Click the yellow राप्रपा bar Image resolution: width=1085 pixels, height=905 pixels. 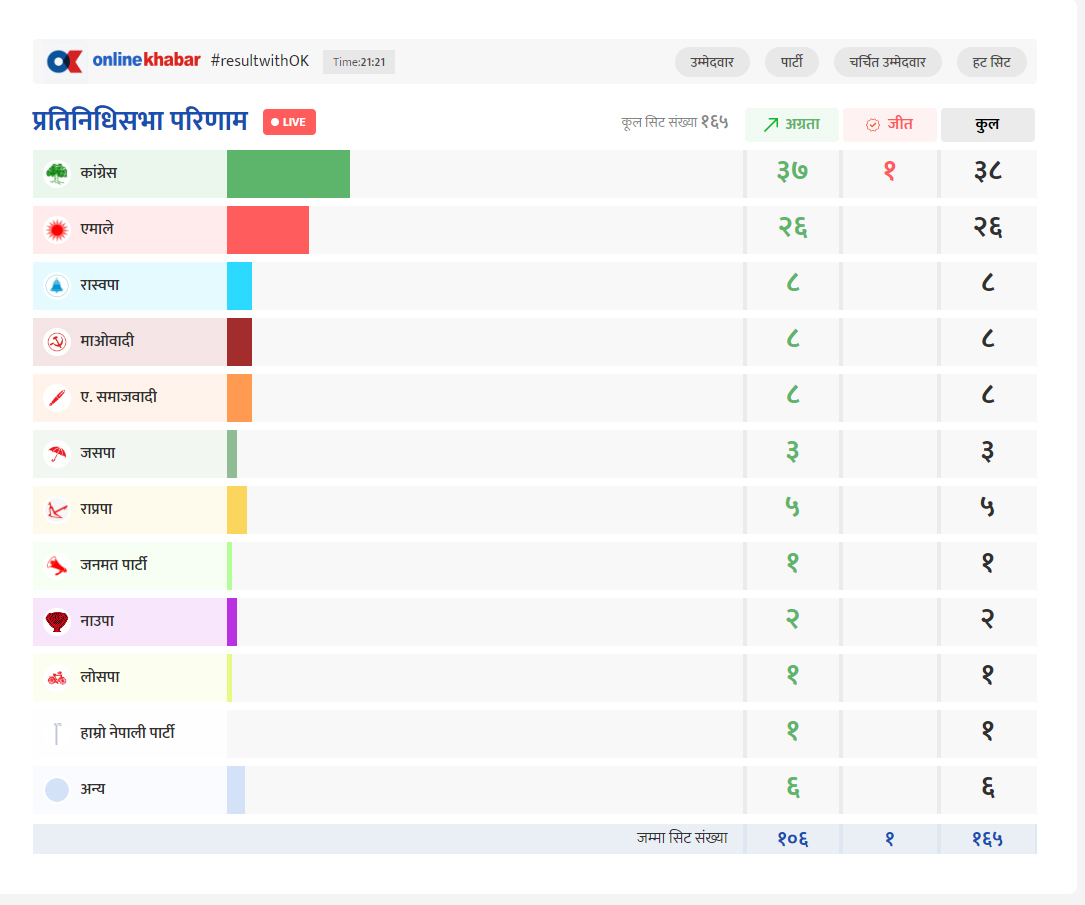click(x=237, y=510)
